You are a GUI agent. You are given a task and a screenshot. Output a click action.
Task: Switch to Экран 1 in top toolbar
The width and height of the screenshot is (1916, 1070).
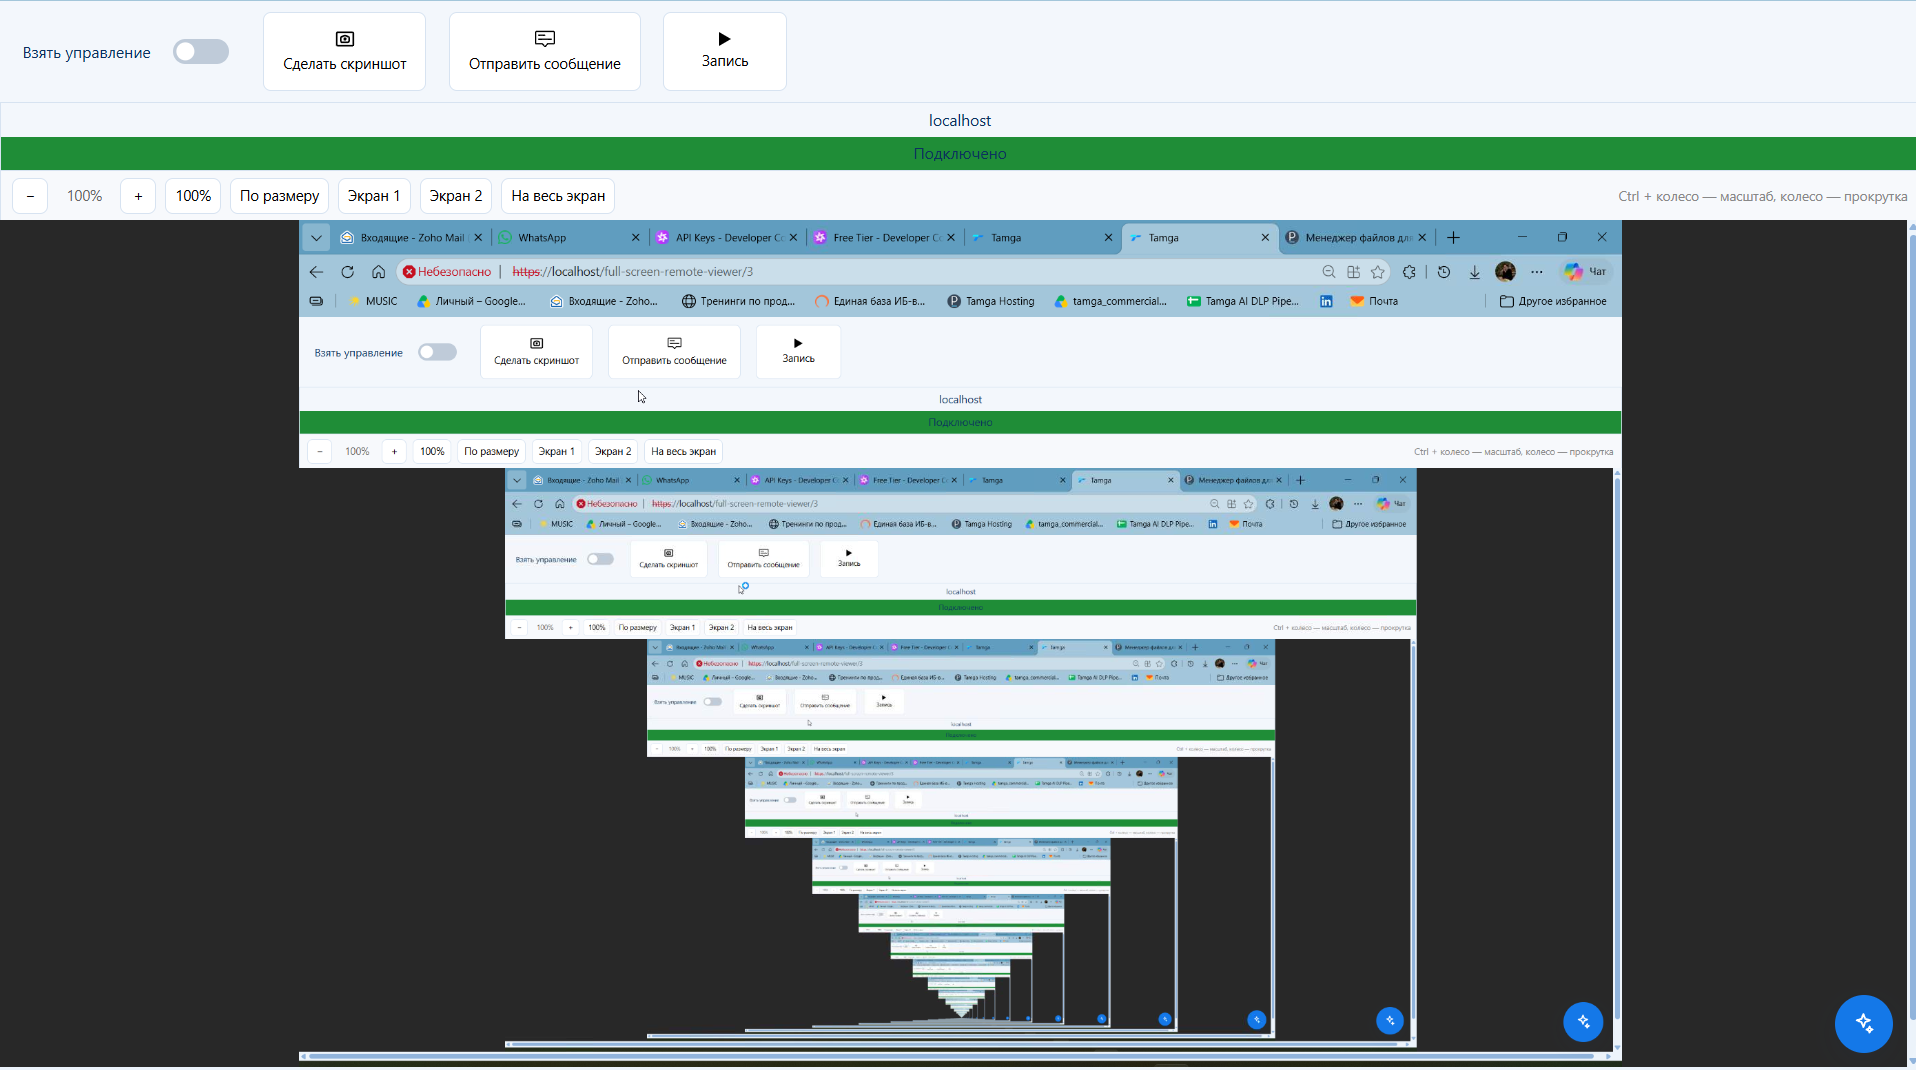click(x=374, y=196)
